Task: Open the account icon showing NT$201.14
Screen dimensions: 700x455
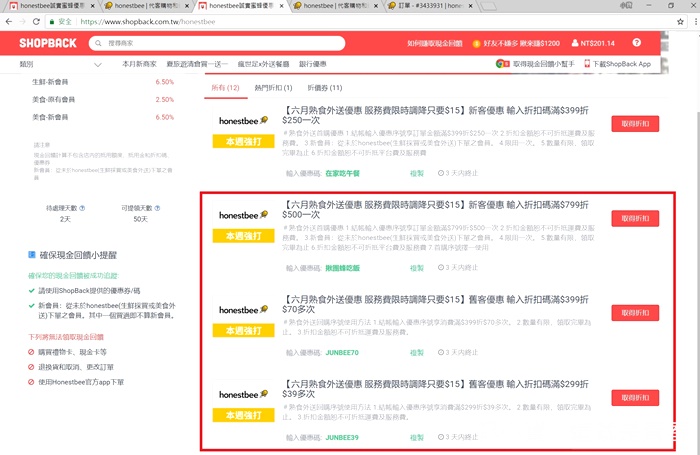Action: (x=573, y=43)
